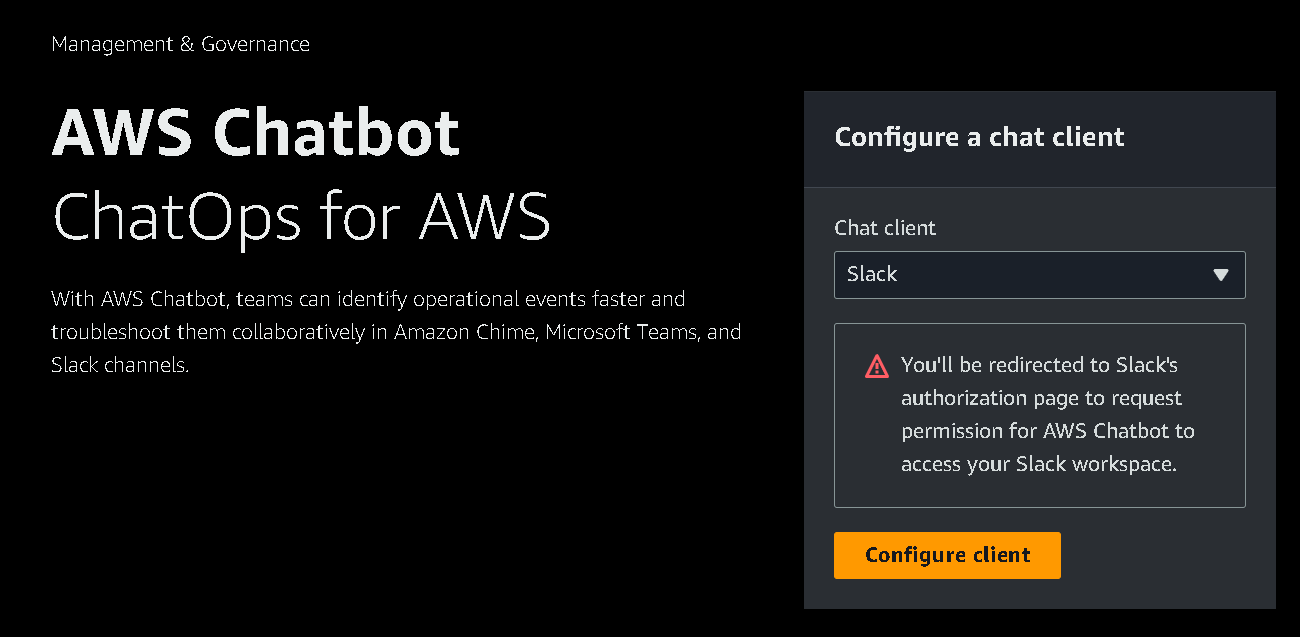1300x637 pixels.
Task: Click 'Microsoft Teams' in the description paragraph
Action: pyautogui.click(x=620, y=332)
